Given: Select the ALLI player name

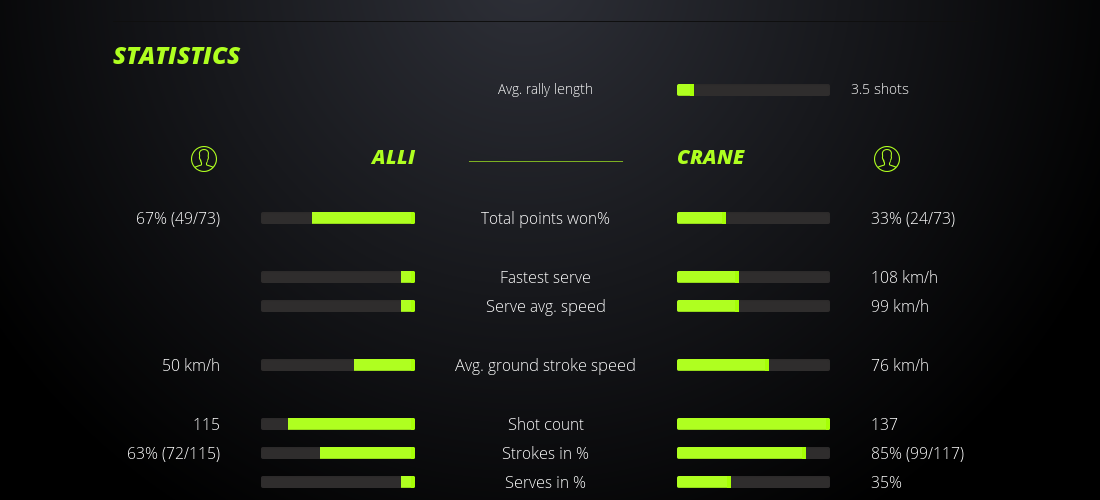Looking at the screenshot, I should tap(393, 157).
